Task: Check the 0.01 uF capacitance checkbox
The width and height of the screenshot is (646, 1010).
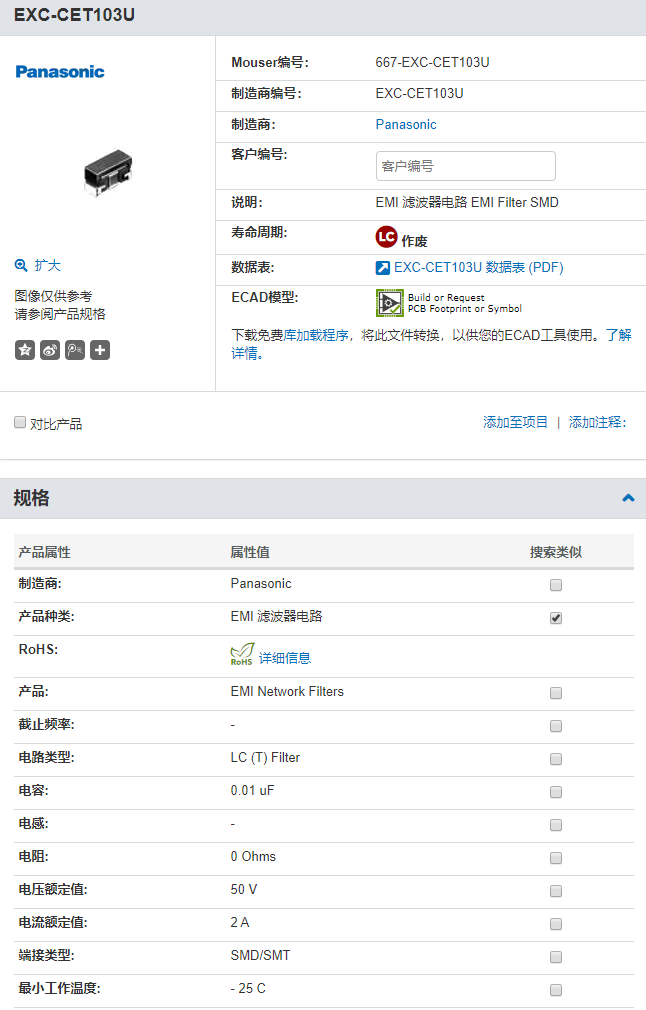Action: [556, 792]
